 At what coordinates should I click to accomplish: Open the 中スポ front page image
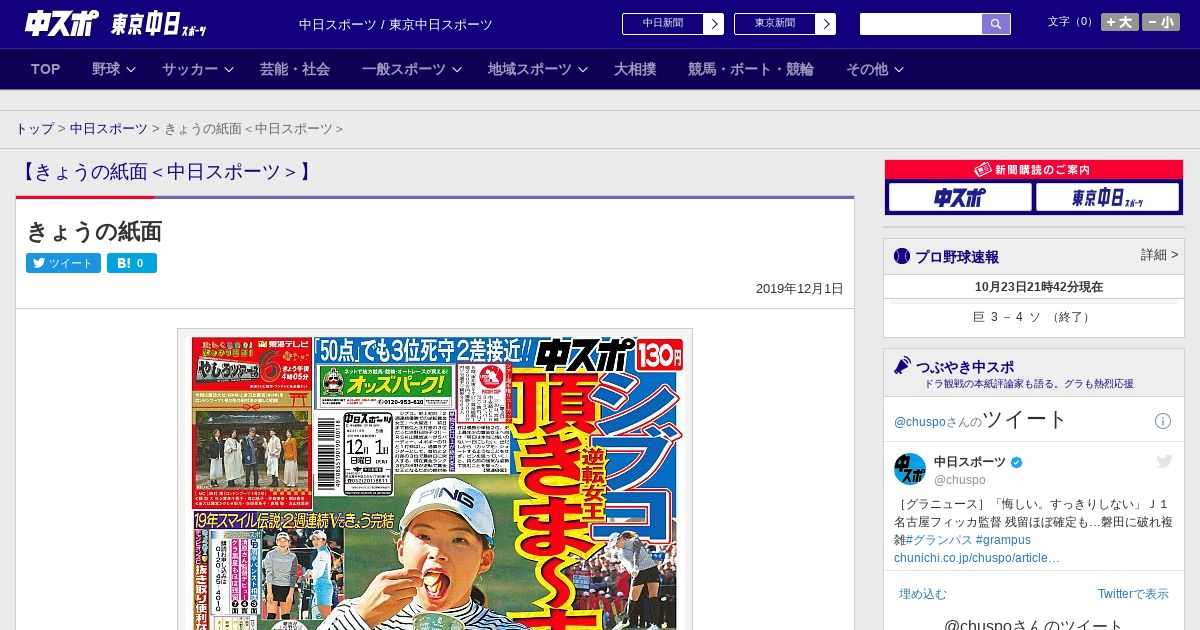click(435, 480)
